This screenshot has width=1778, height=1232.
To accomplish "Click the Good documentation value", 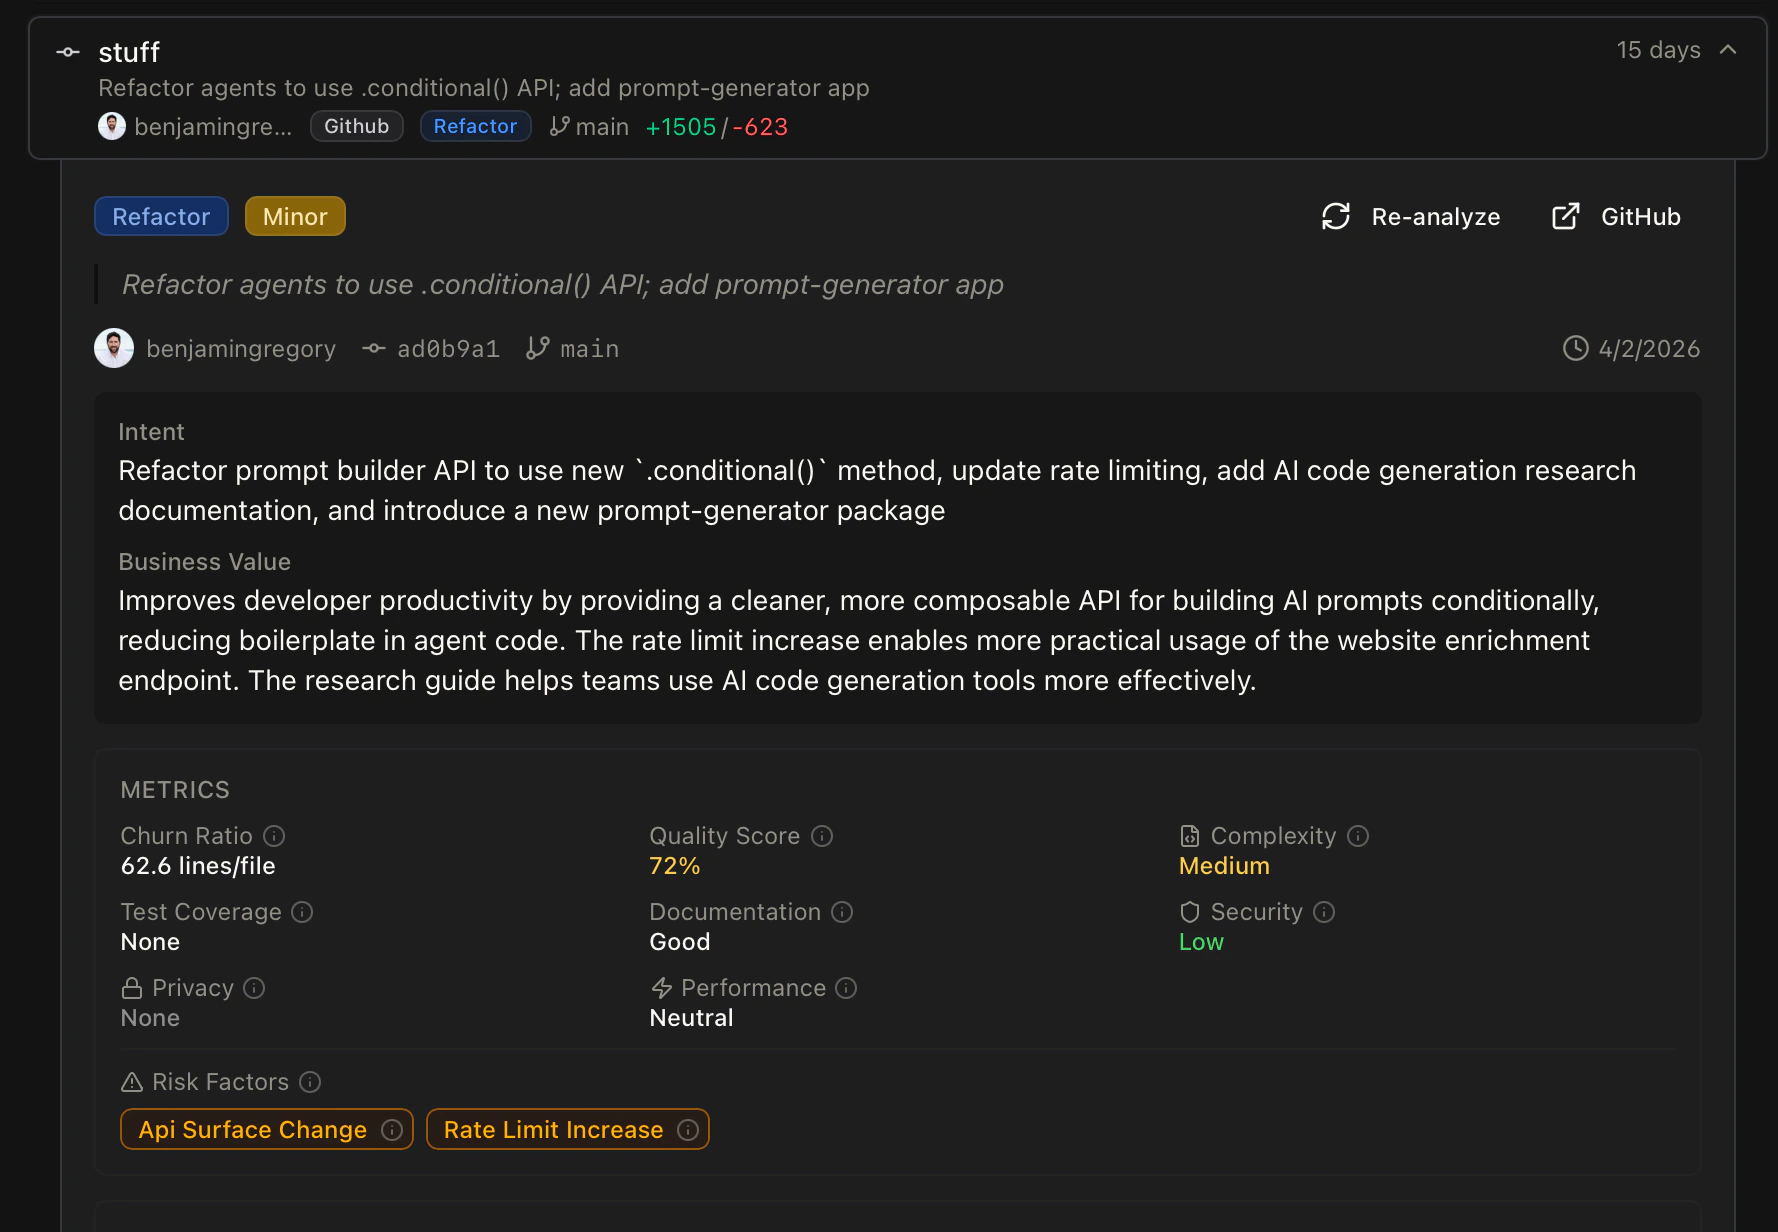I will coord(680,942).
